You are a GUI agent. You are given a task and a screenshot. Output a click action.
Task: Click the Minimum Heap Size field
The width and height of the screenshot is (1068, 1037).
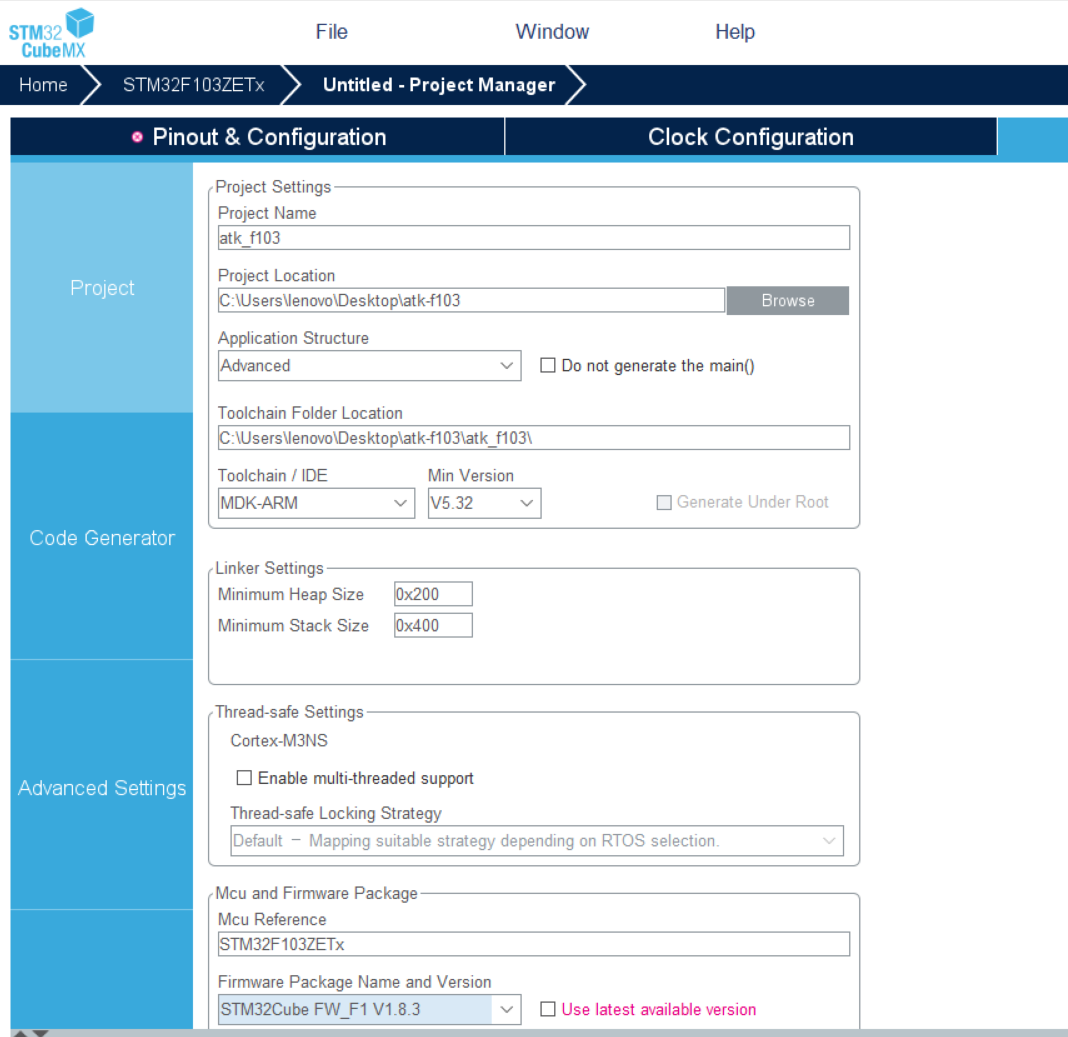pyautogui.click(x=433, y=594)
